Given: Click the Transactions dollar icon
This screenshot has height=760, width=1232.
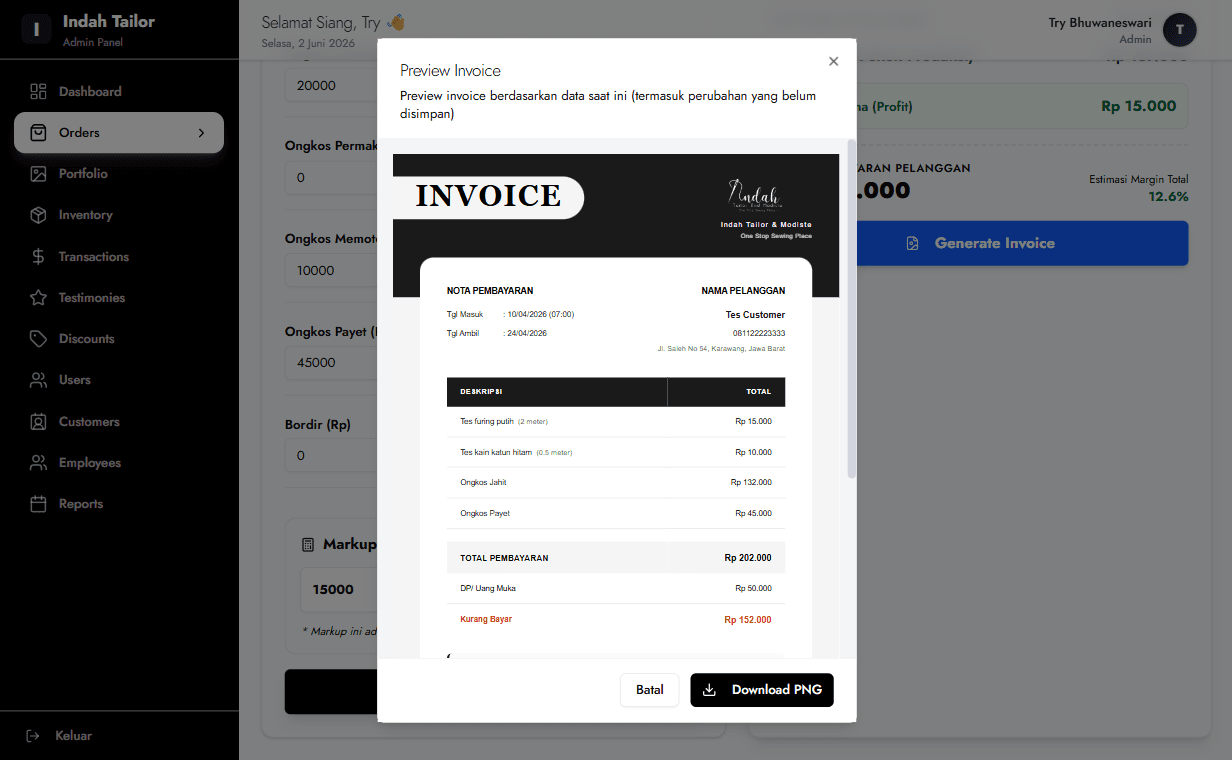Looking at the screenshot, I should [38, 257].
